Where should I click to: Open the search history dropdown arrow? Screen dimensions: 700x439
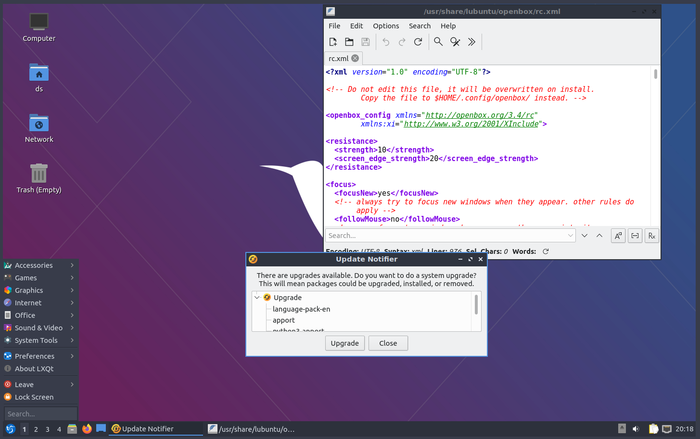569,236
